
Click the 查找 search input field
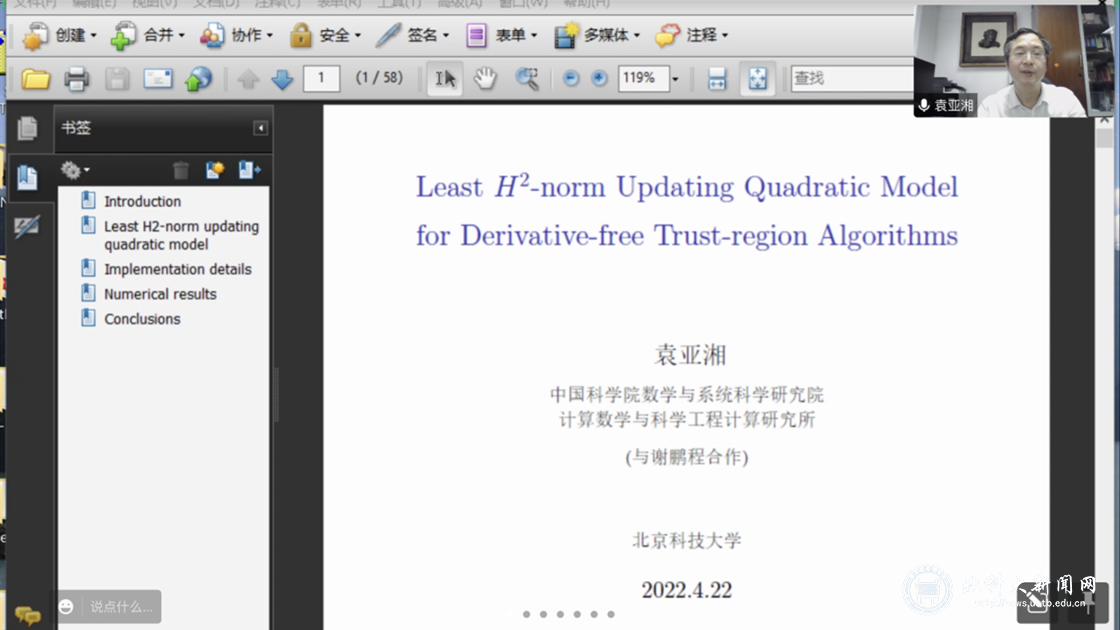click(x=850, y=78)
